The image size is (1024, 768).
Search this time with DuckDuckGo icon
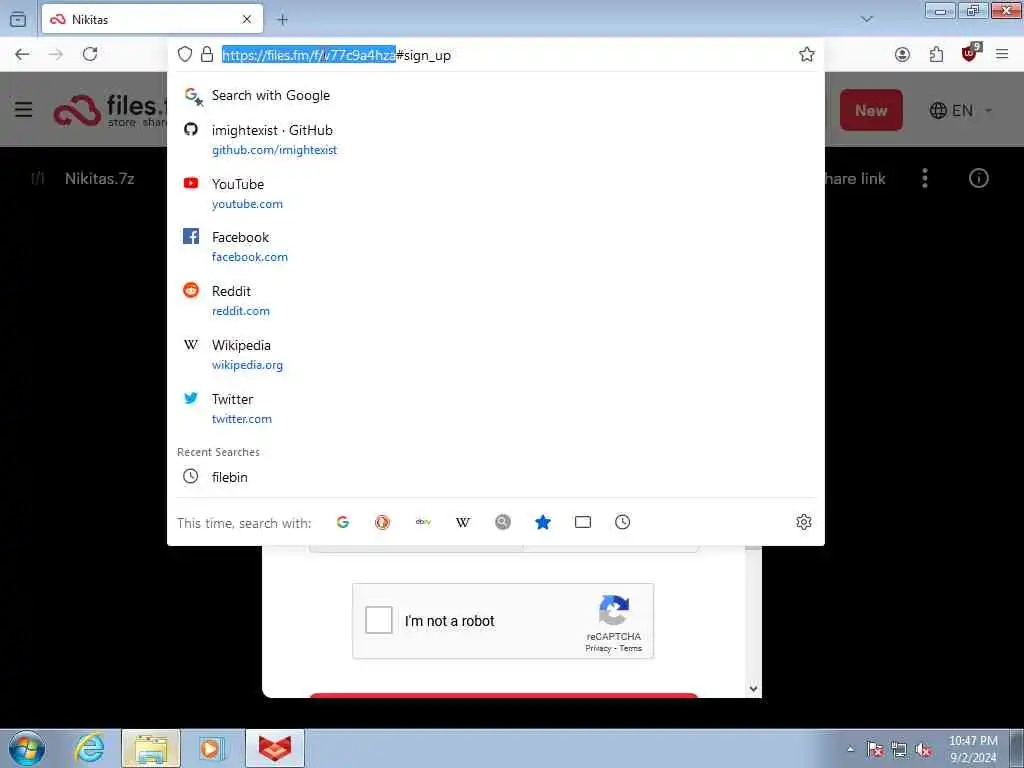(383, 522)
